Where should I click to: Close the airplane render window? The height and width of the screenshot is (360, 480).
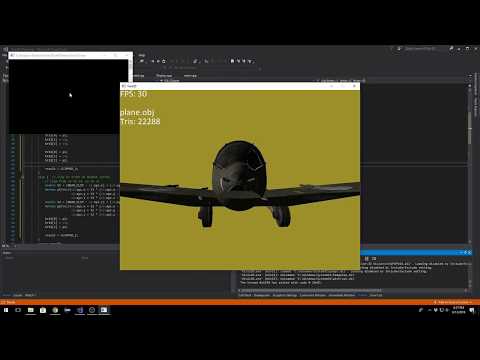coord(354,86)
